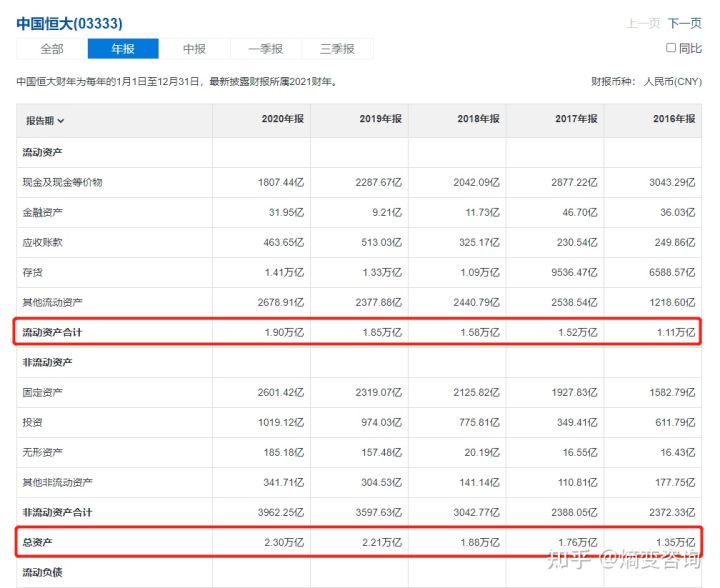Click the 3042.77亿 non-current total
Viewport: 720px width, 588px height.
pos(477,512)
